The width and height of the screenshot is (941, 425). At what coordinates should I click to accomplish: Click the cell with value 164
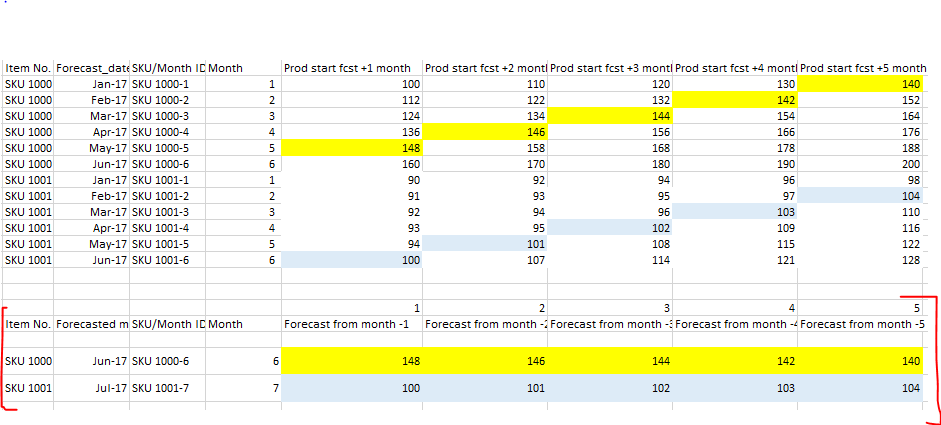(860, 116)
